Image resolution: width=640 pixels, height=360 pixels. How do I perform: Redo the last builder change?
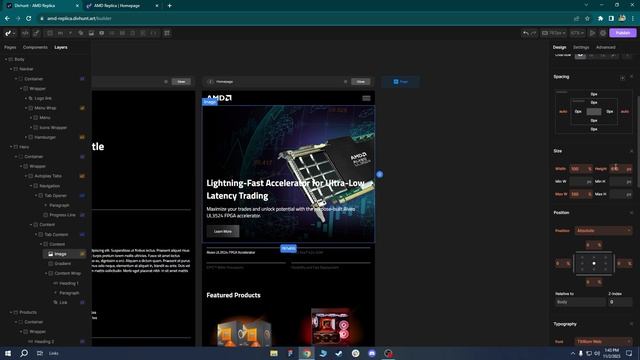pos(534,33)
